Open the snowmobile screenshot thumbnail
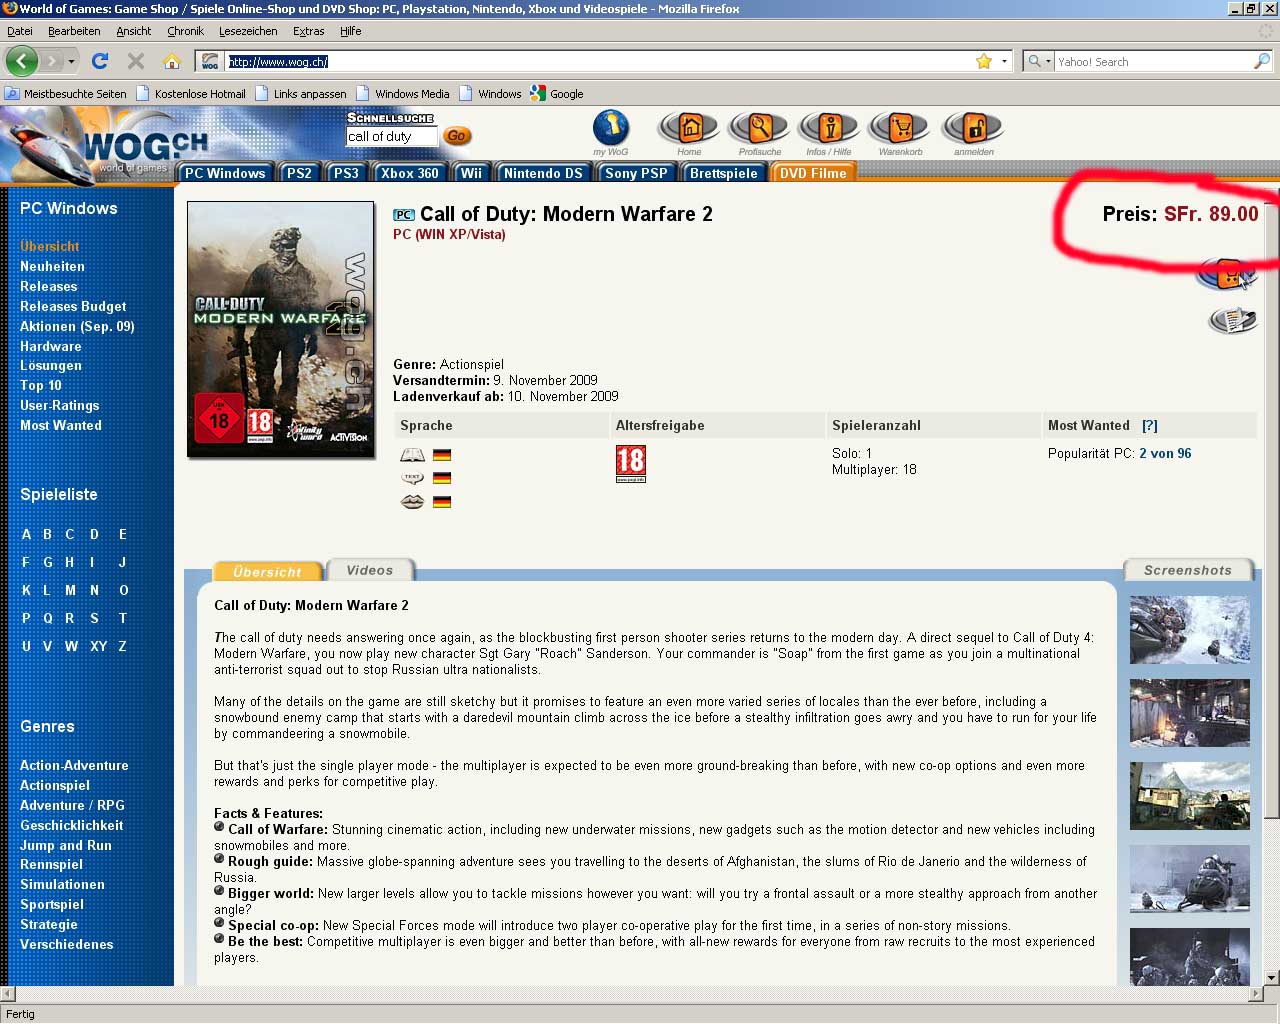 1190,879
